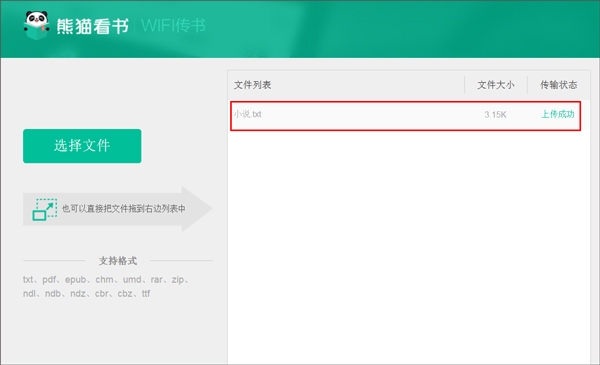Image resolution: width=600 pixels, height=365 pixels.
Task: Click the second line of formats starting ndl
Action: [86, 293]
